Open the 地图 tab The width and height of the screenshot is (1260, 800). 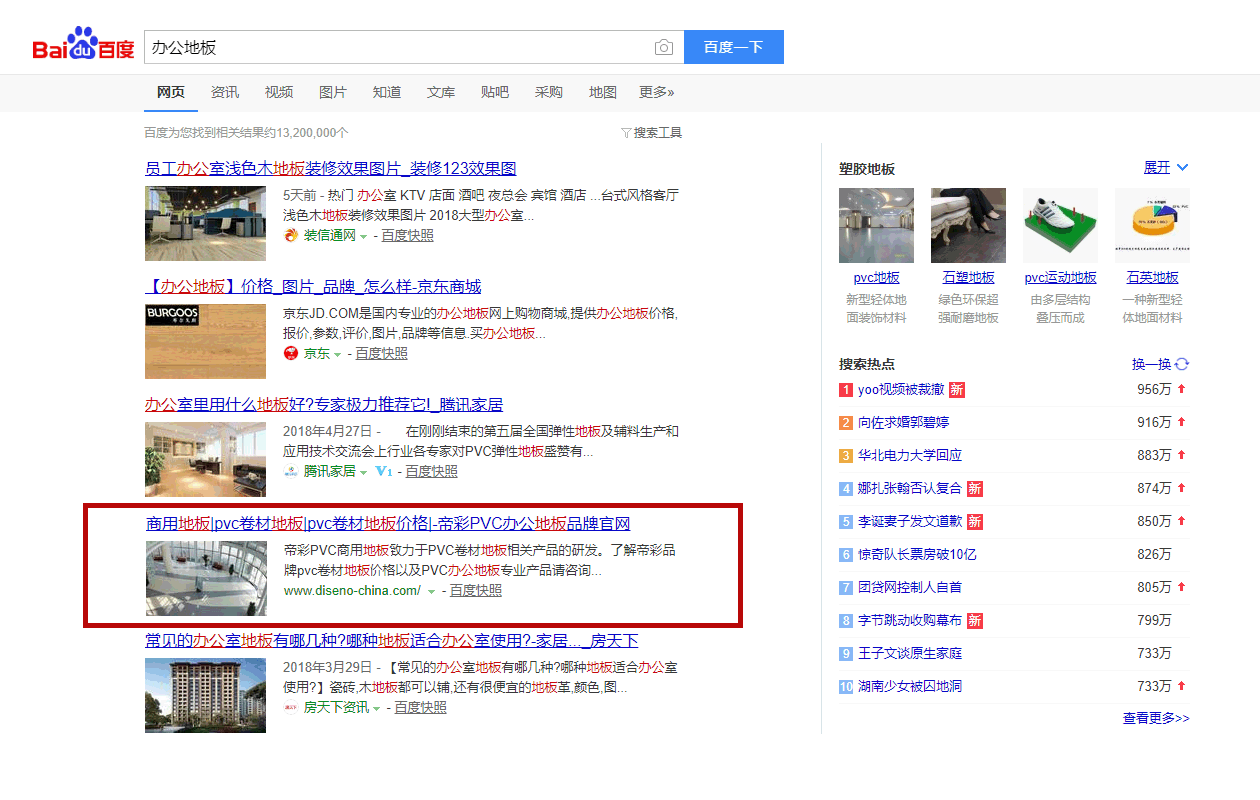click(x=603, y=92)
